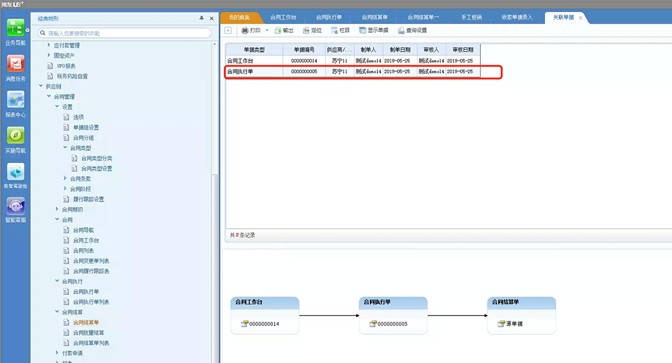The height and width of the screenshot is (363, 672).
Task: Click the 单据编号 column header
Action: click(304, 50)
